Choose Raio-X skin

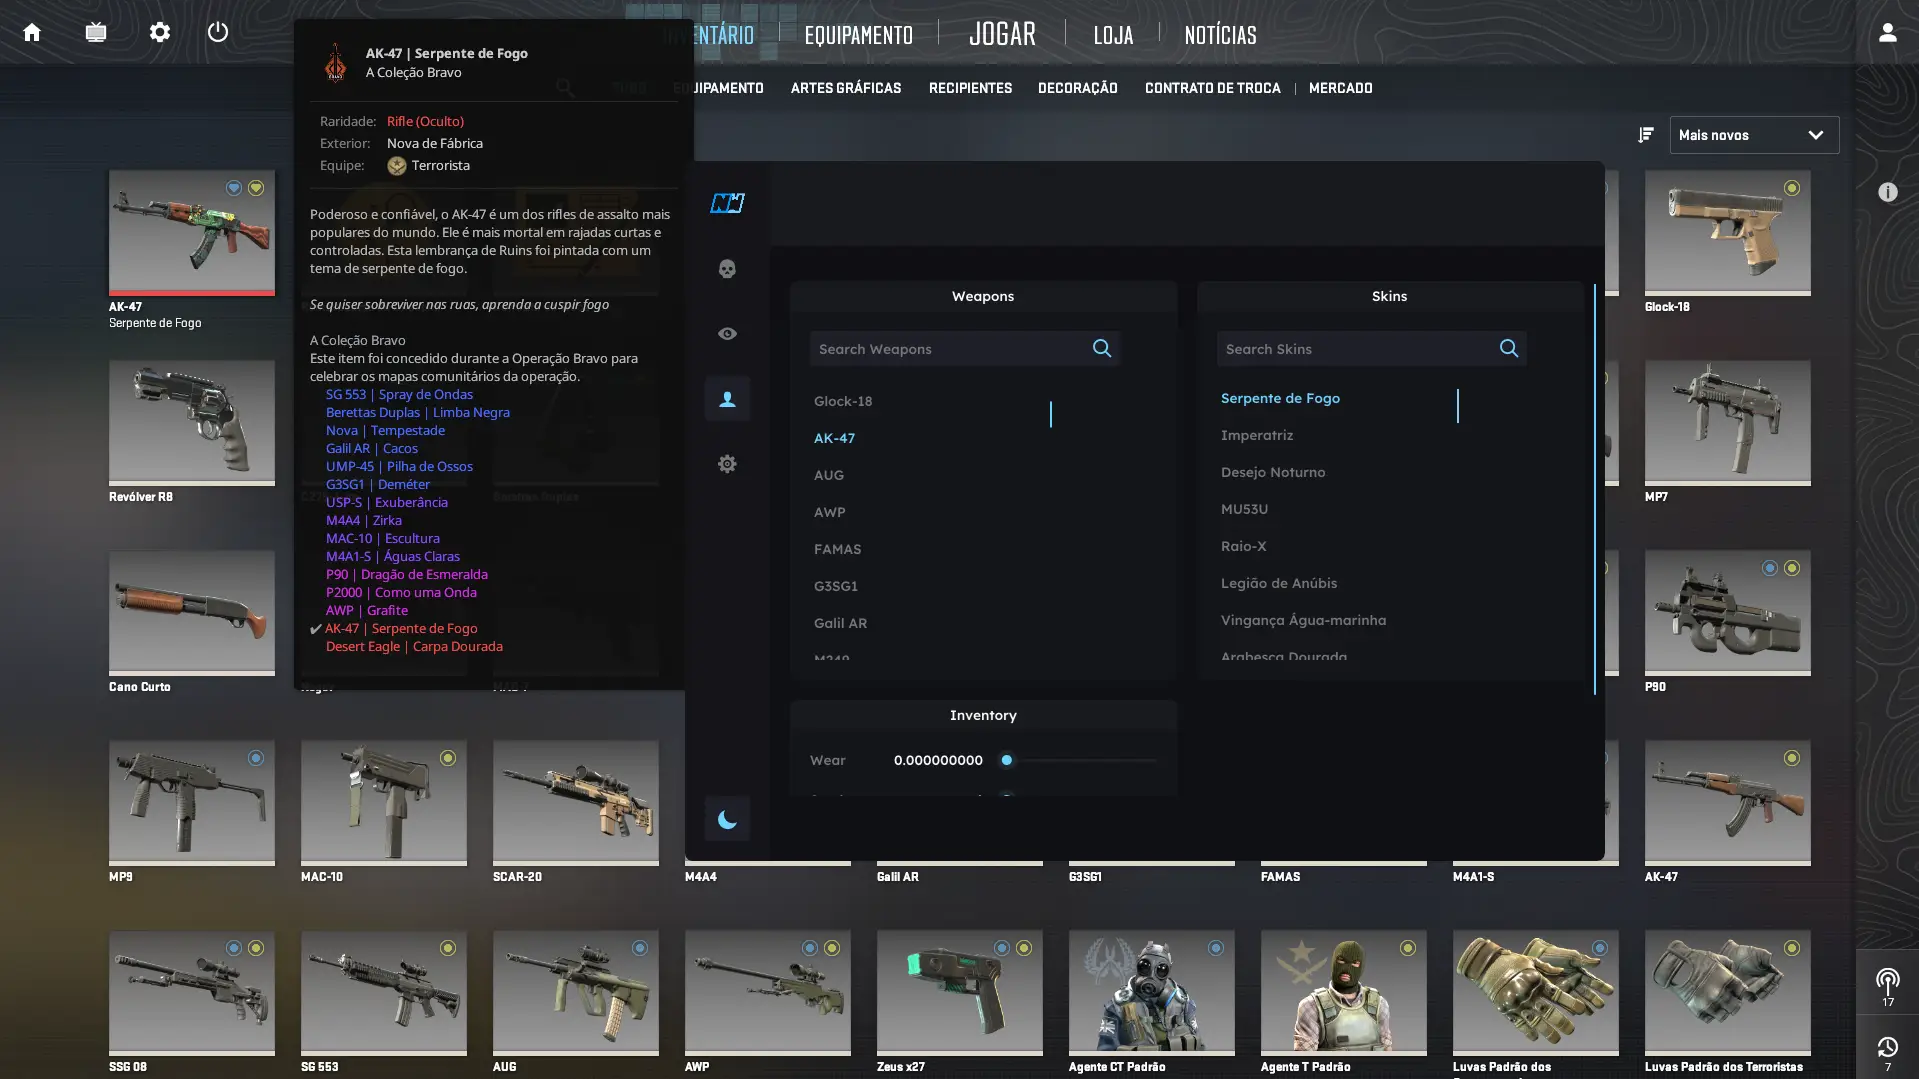click(x=1243, y=546)
